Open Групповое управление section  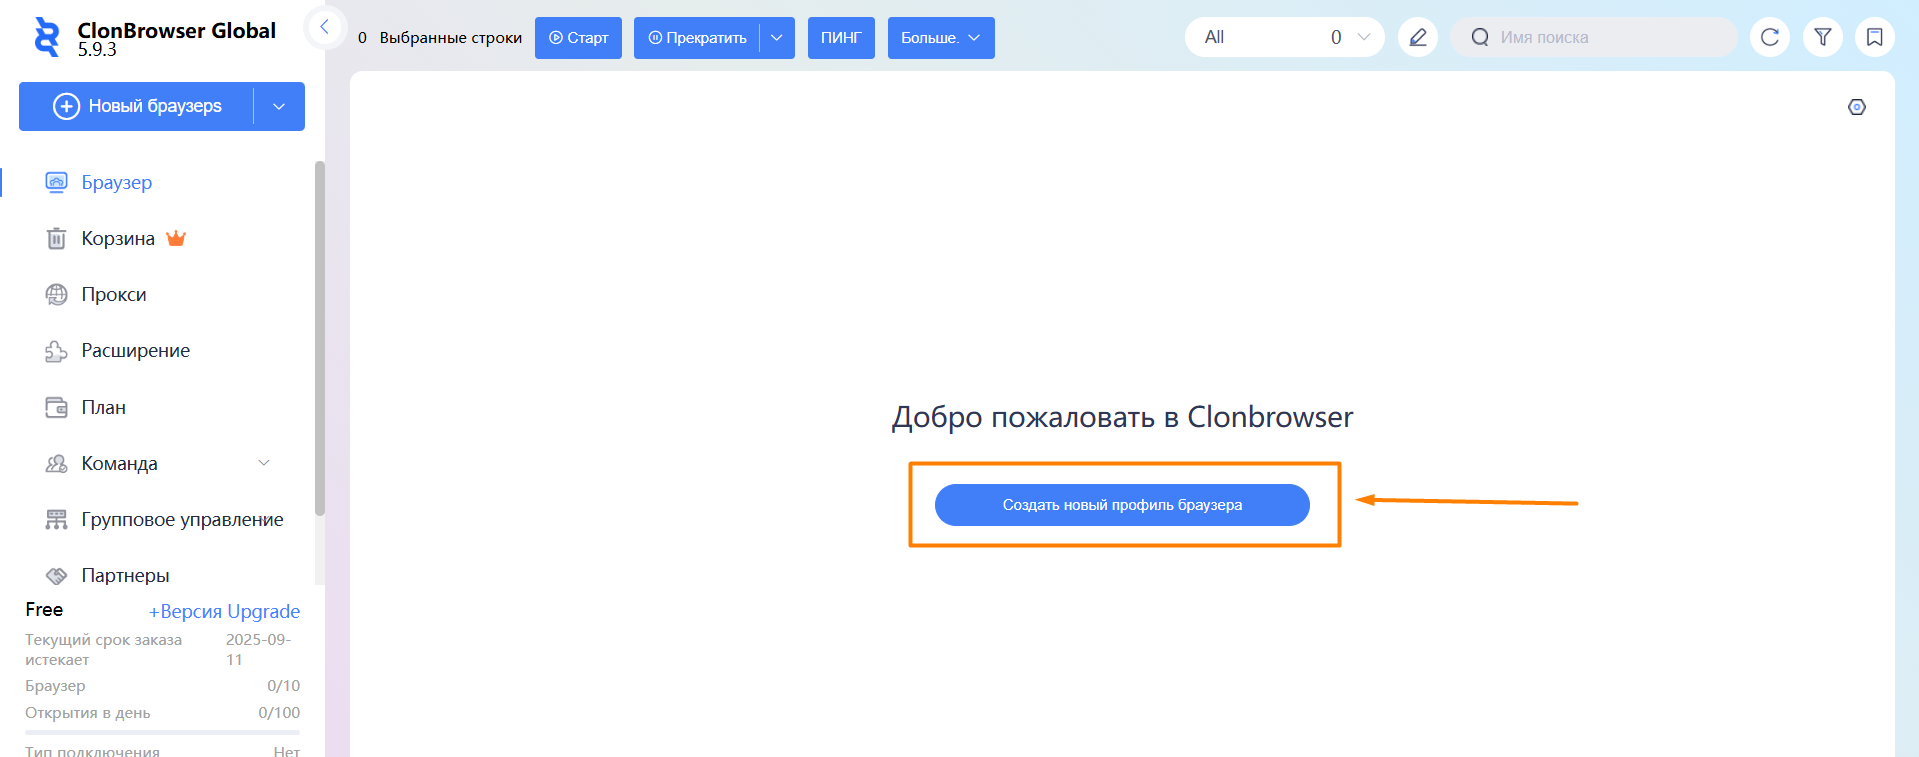(182, 519)
